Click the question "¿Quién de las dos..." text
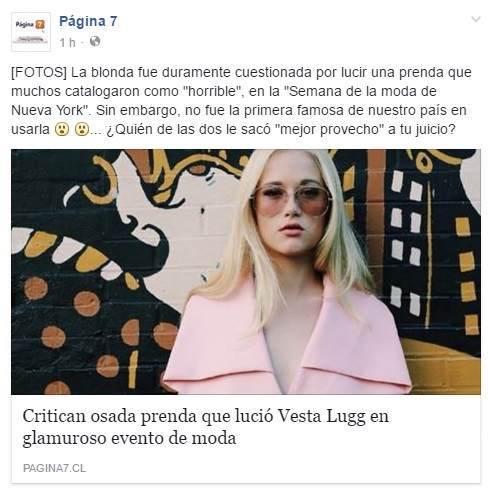 tap(281, 129)
